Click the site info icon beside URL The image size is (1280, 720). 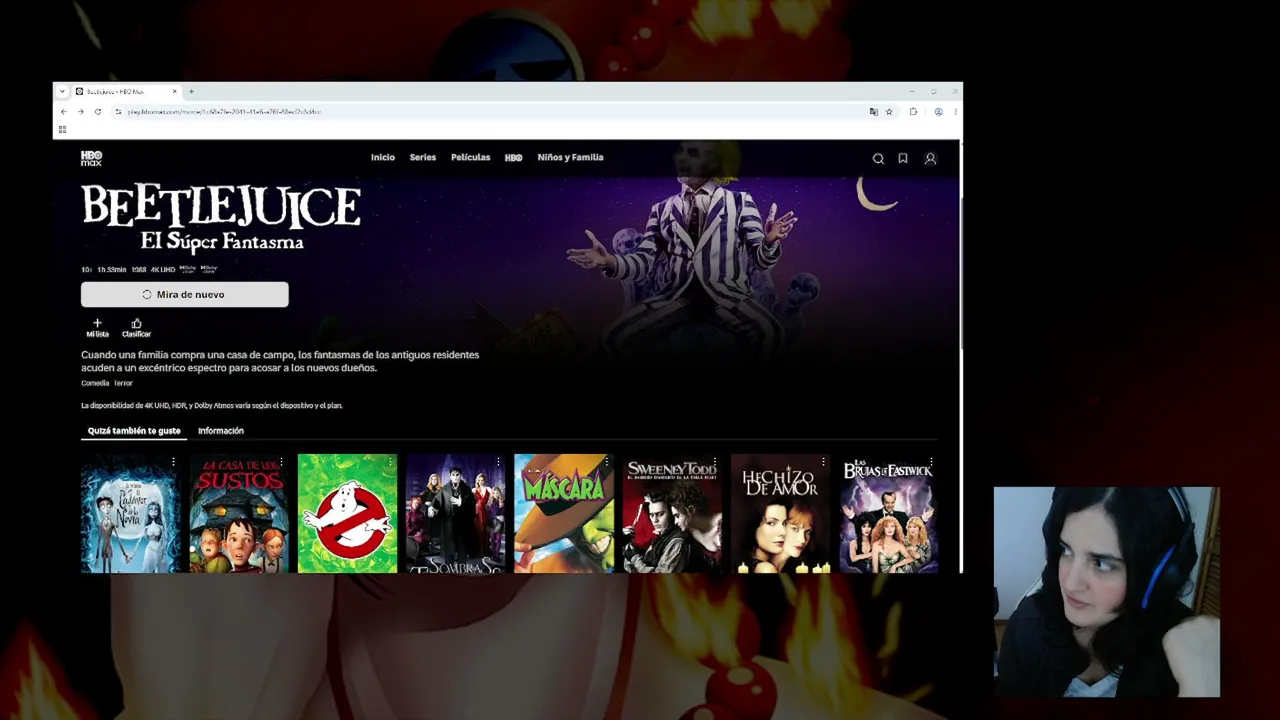[118, 112]
